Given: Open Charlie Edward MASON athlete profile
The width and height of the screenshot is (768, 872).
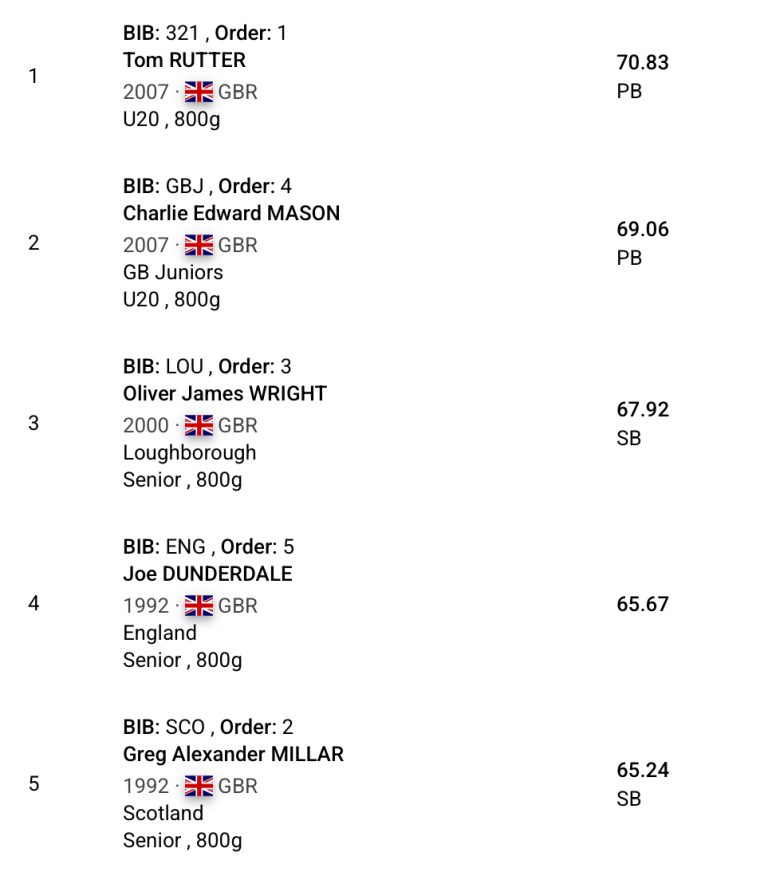Looking at the screenshot, I should tap(231, 213).
